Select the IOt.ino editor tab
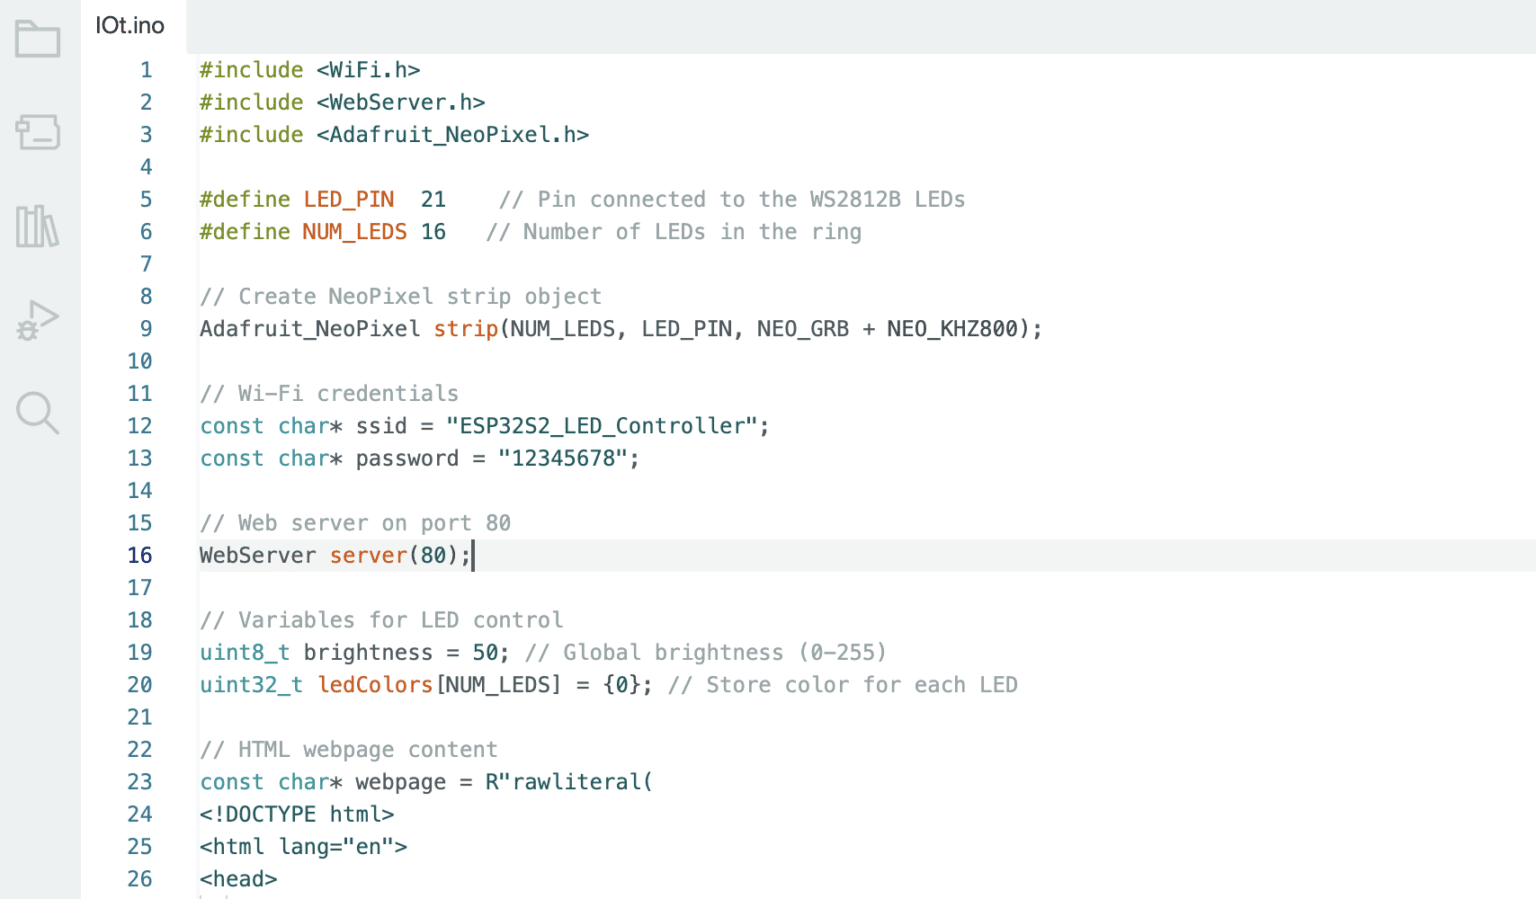This screenshot has height=899, width=1536. 130,26
